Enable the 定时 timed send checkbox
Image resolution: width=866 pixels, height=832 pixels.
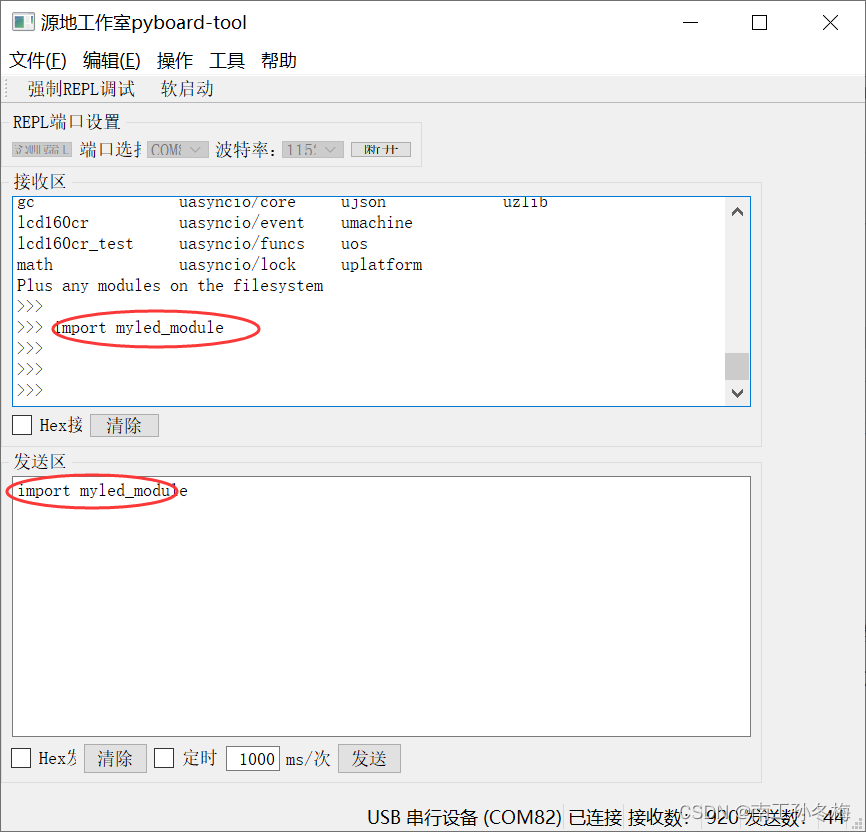[163, 757]
